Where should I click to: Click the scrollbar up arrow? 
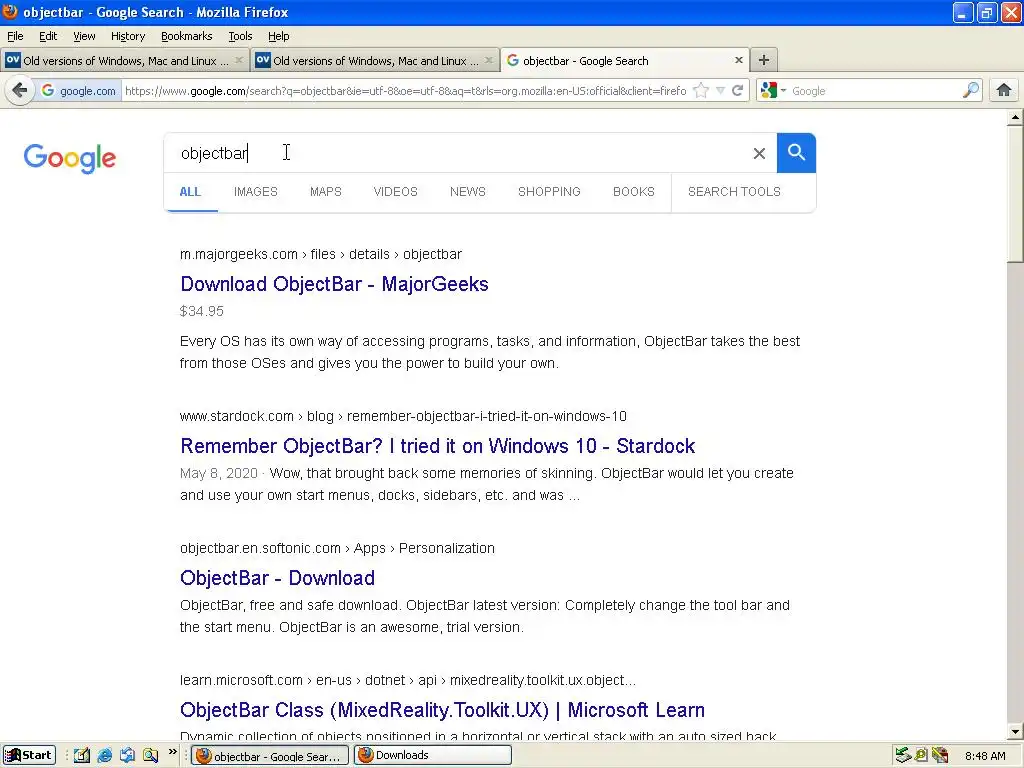[x=1015, y=118]
